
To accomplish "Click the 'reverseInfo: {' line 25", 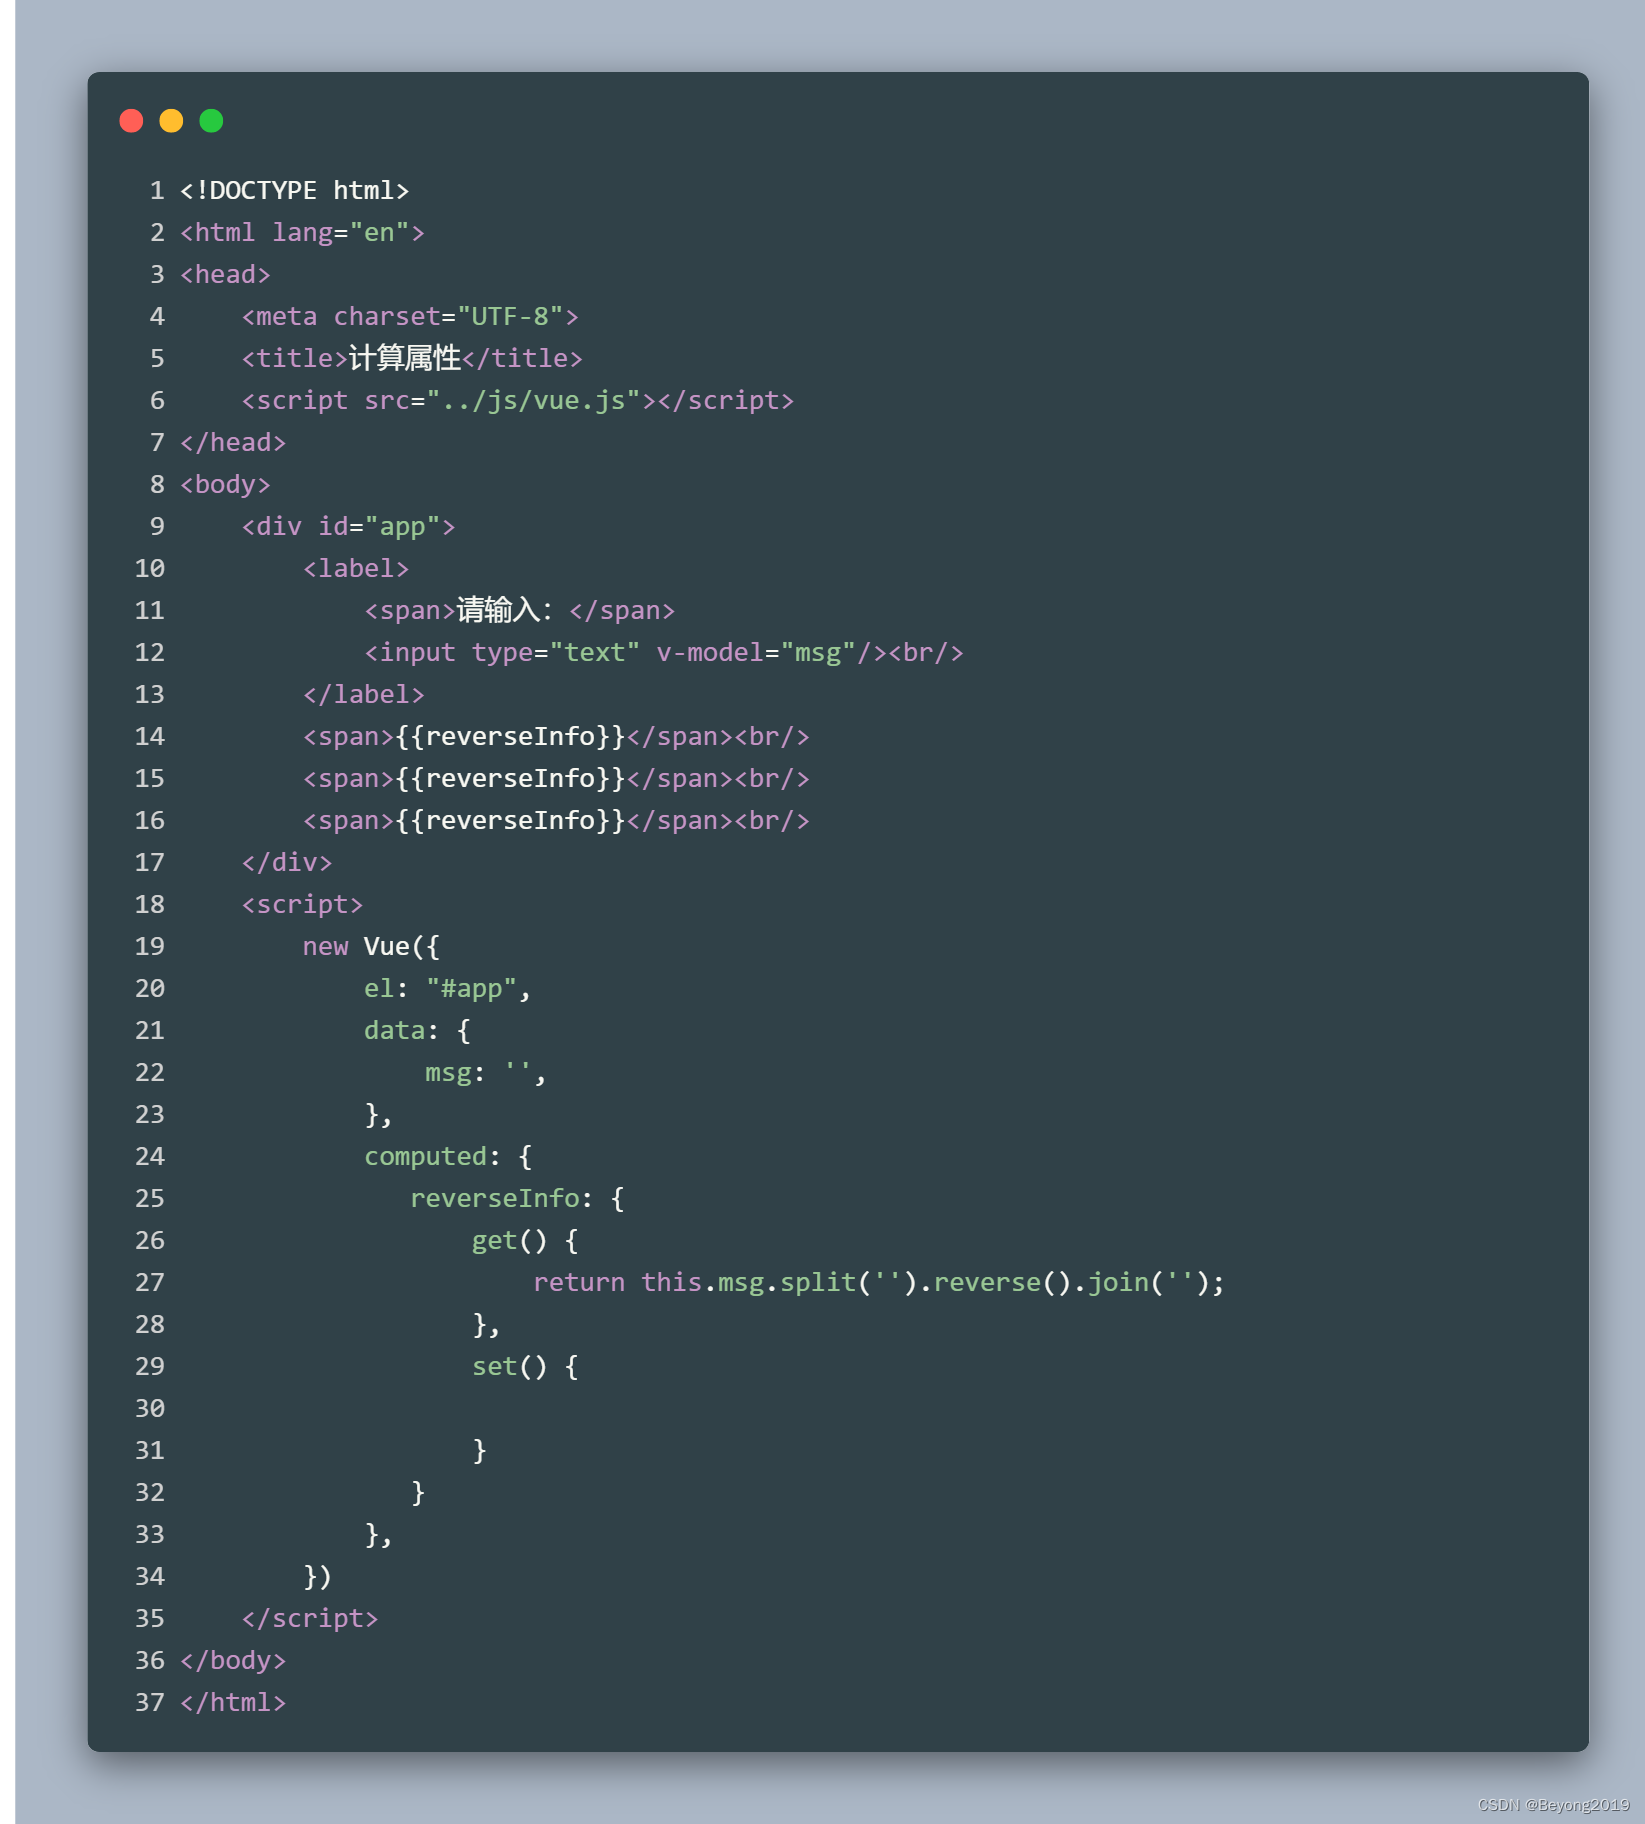I will pos(517,1199).
